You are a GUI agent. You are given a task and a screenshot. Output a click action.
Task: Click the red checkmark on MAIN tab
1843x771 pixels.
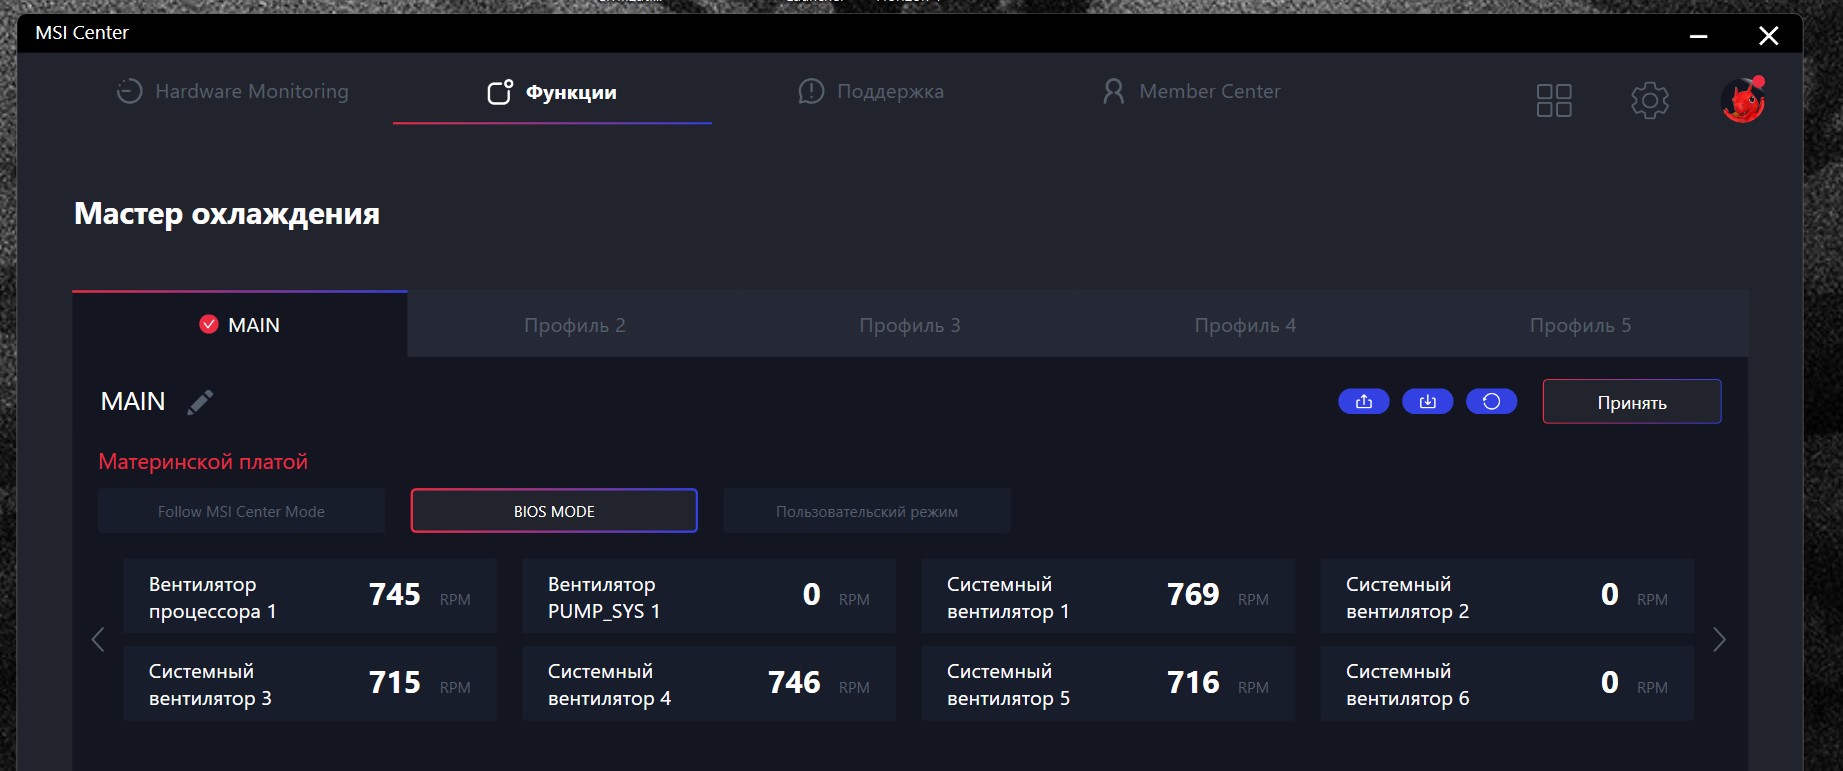coord(209,324)
